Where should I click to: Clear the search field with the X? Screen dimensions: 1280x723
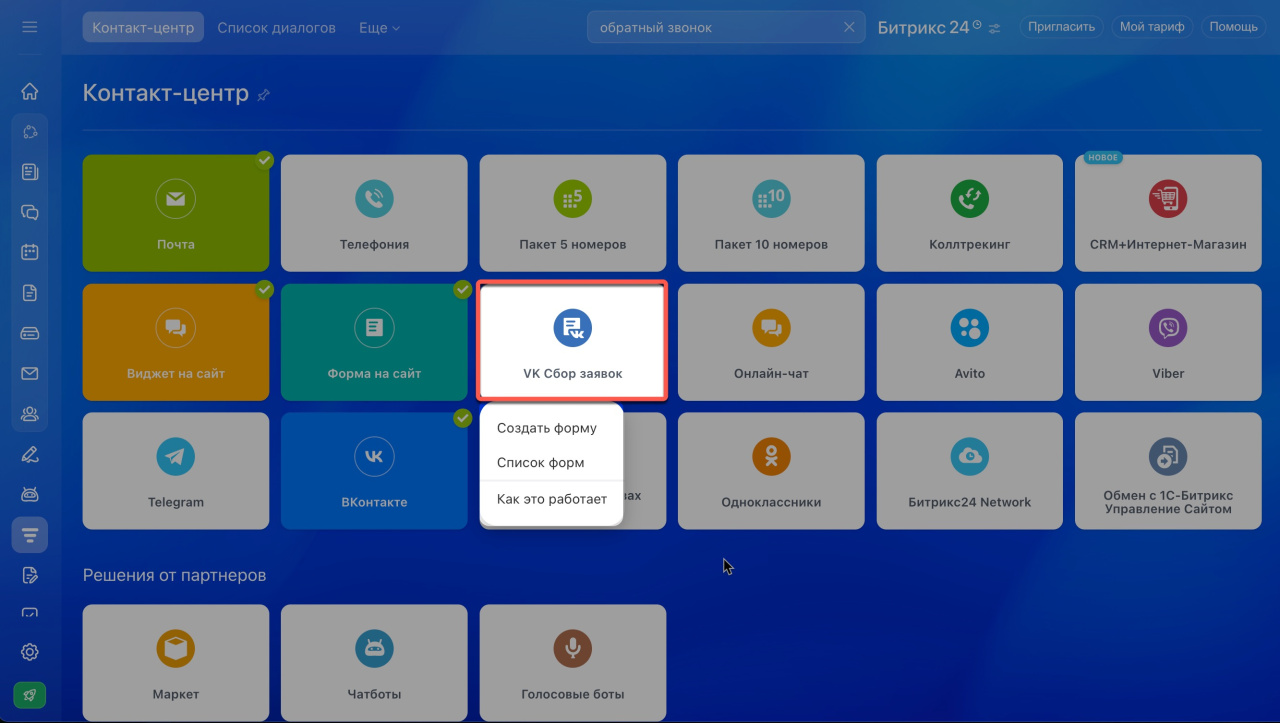(x=849, y=28)
